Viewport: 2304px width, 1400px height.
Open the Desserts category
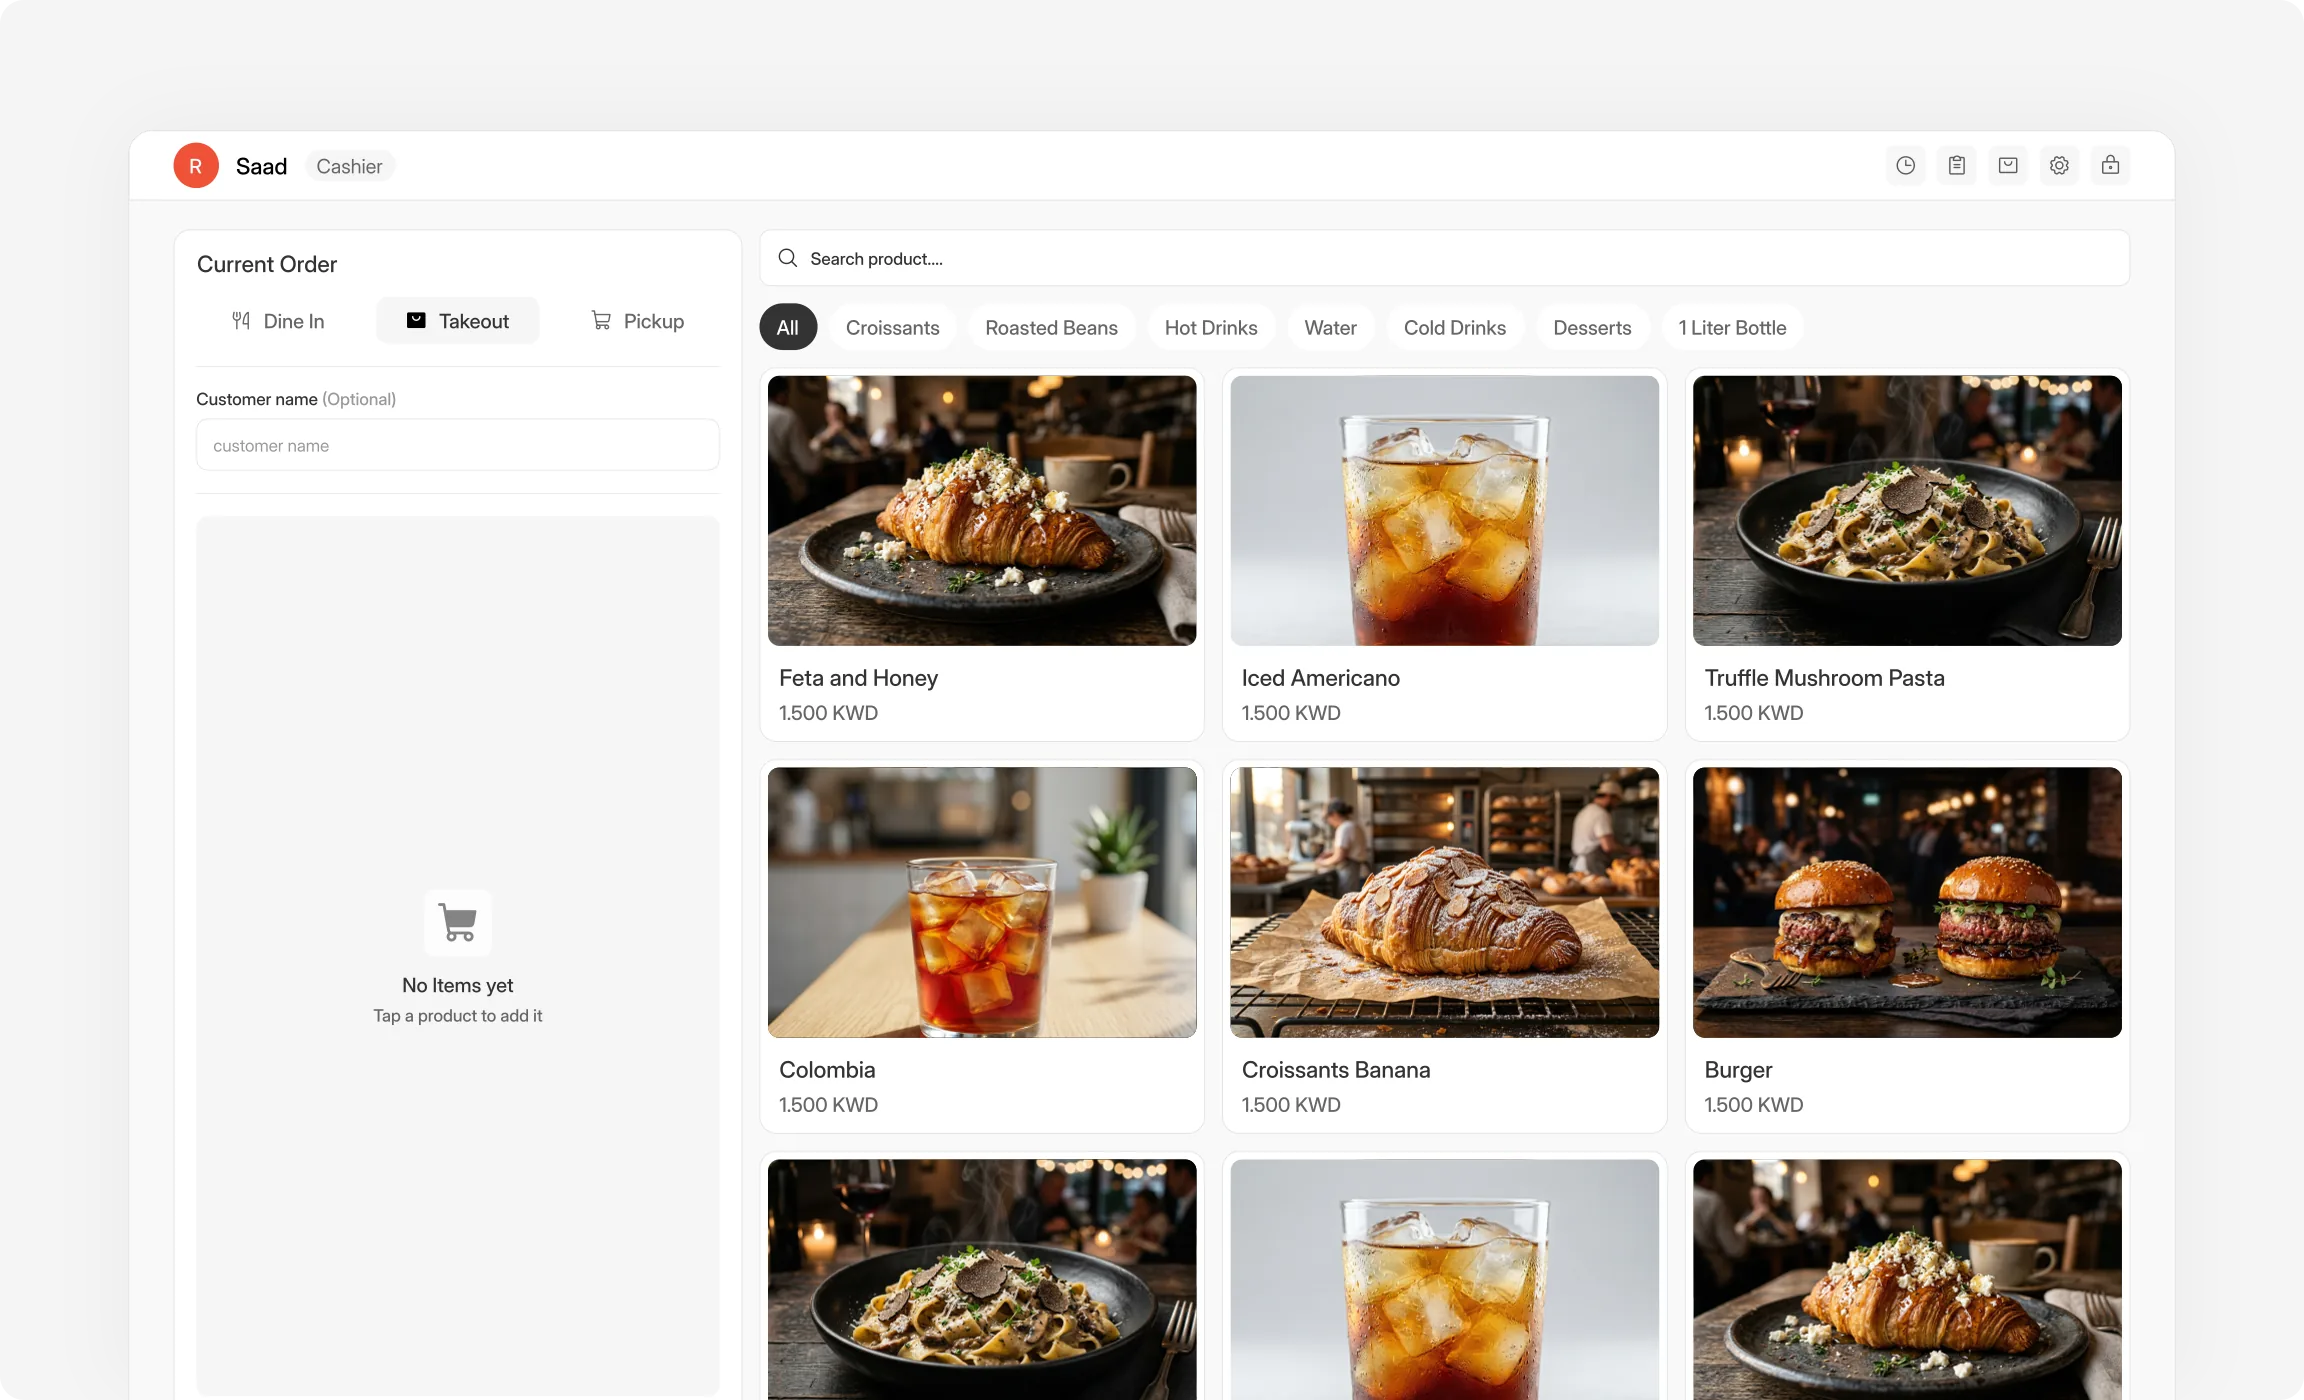point(1592,328)
